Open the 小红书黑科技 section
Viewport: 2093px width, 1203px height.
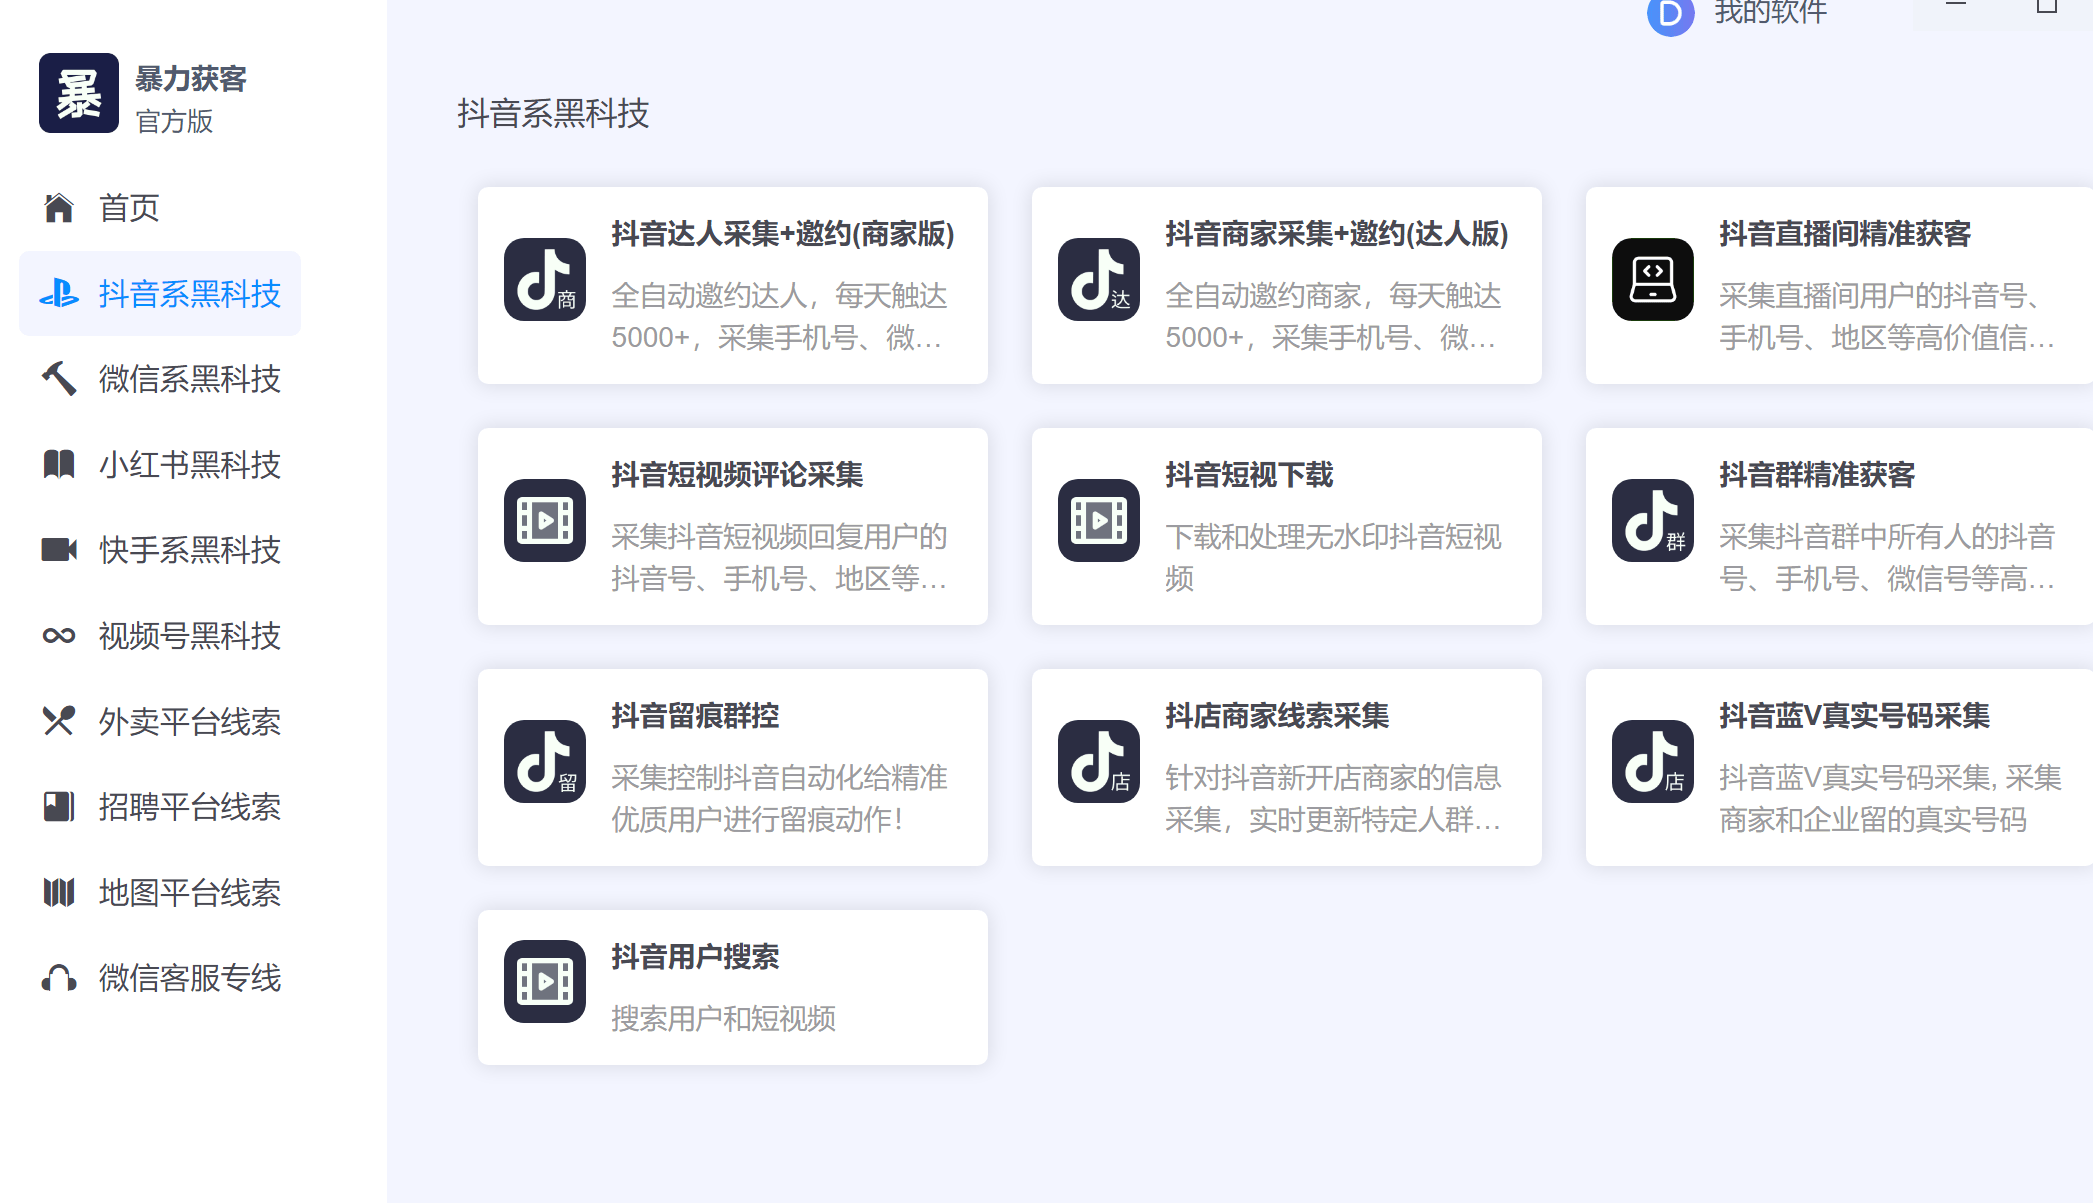[x=160, y=465]
